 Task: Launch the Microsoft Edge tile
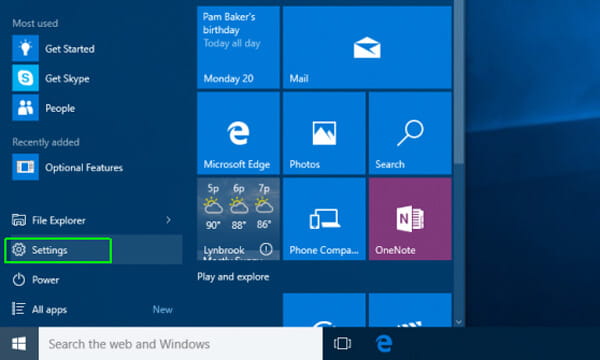pos(238,134)
